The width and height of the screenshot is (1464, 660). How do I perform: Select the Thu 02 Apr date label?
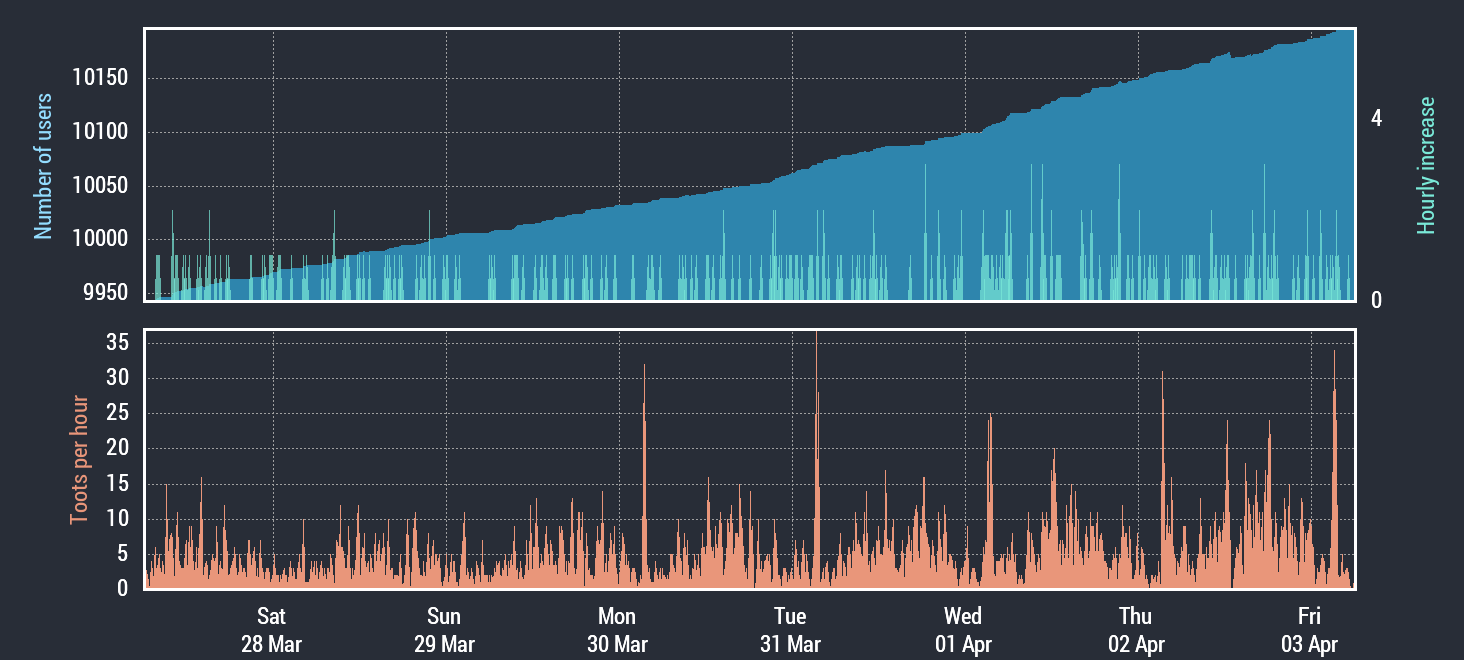tap(1136, 630)
